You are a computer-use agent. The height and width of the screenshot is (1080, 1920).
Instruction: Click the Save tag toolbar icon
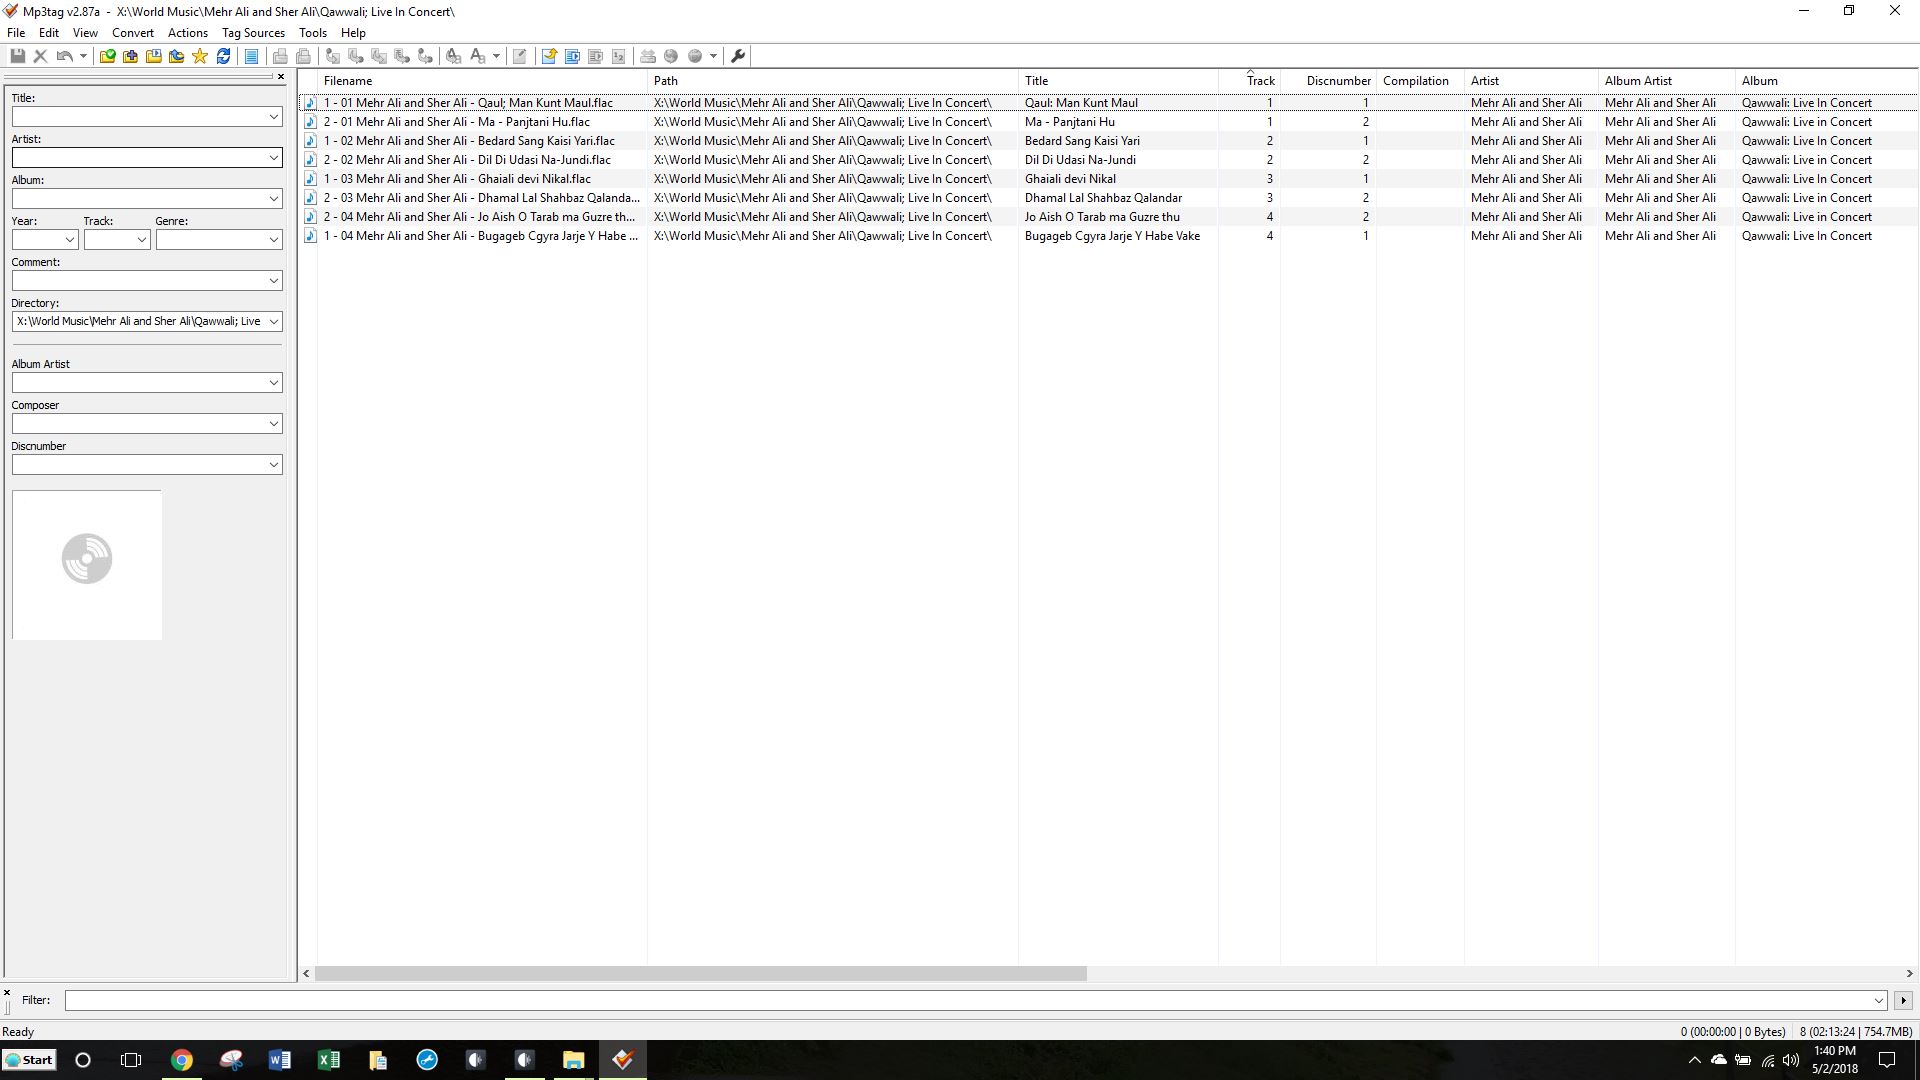tap(18, 56)
